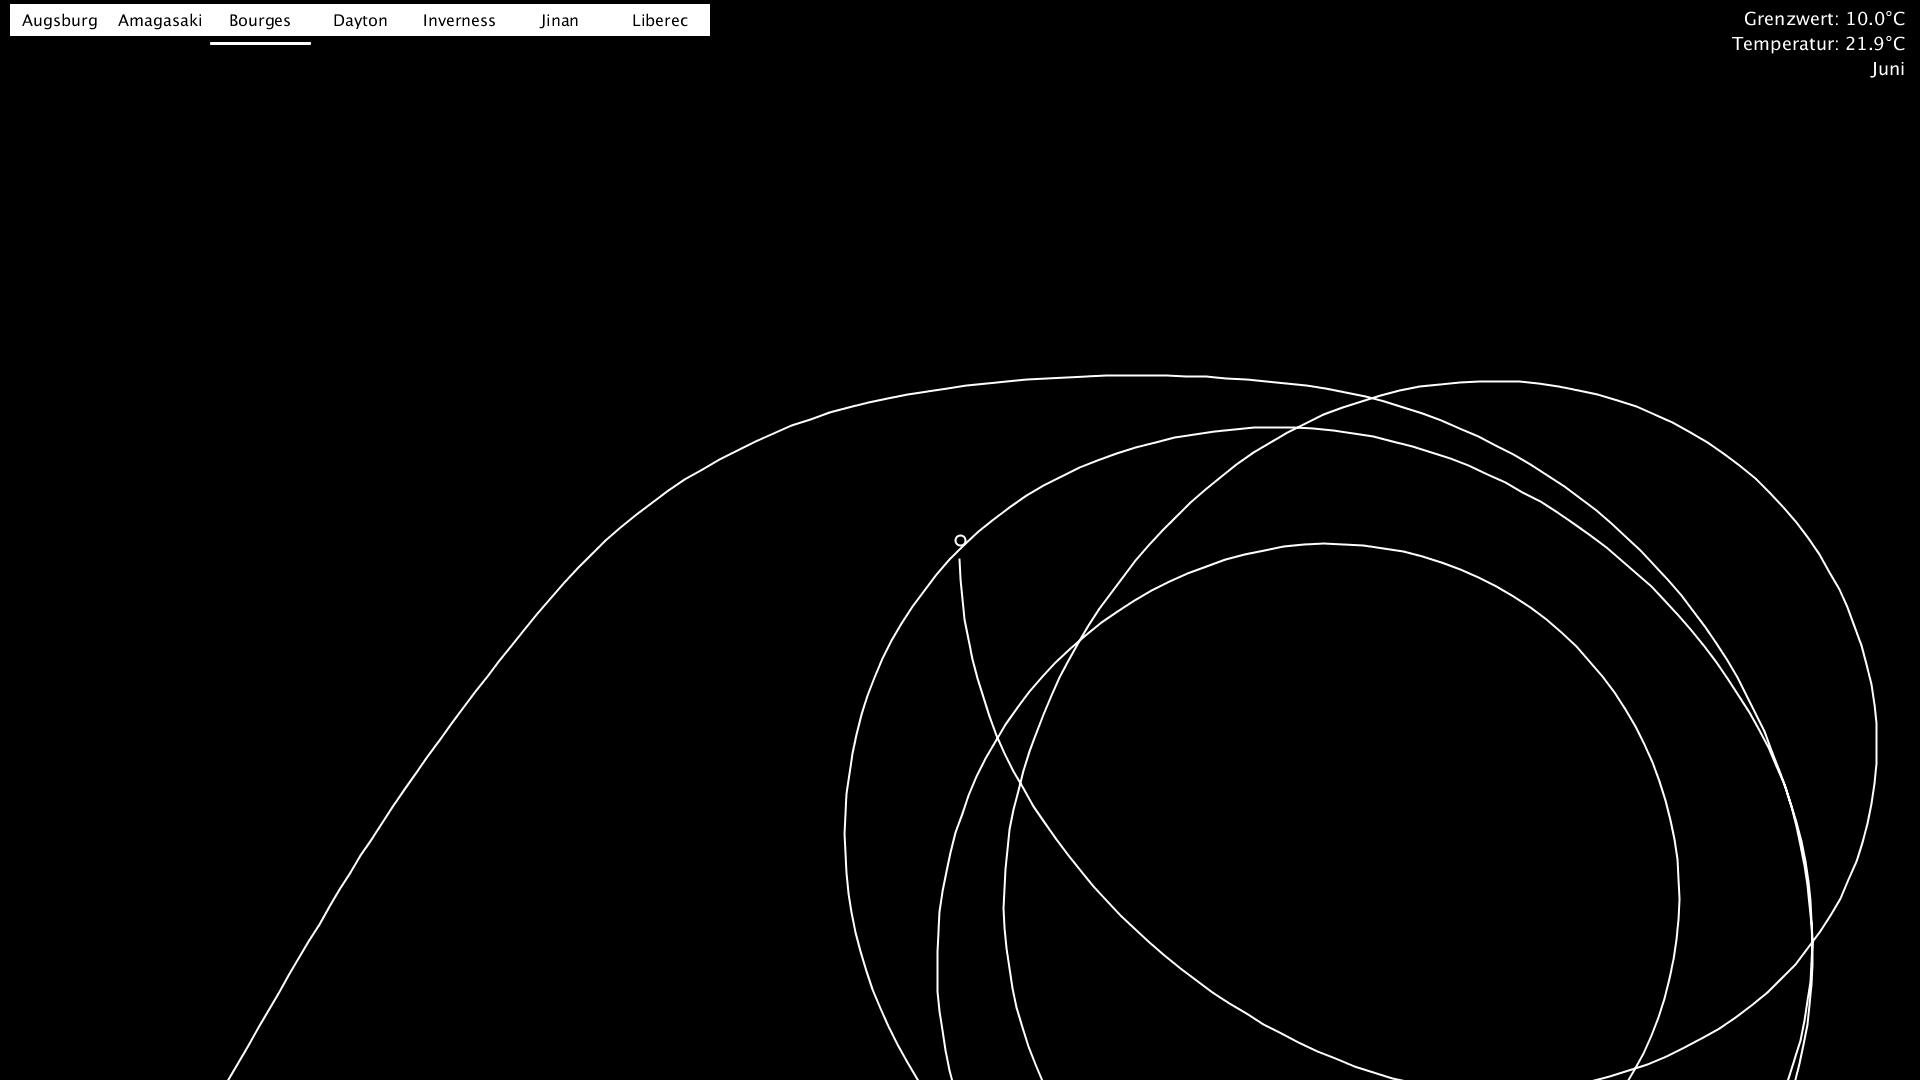Click the degree symbol in Grenzwert value
The image size is (1920, 1080).
[1887, 15]
